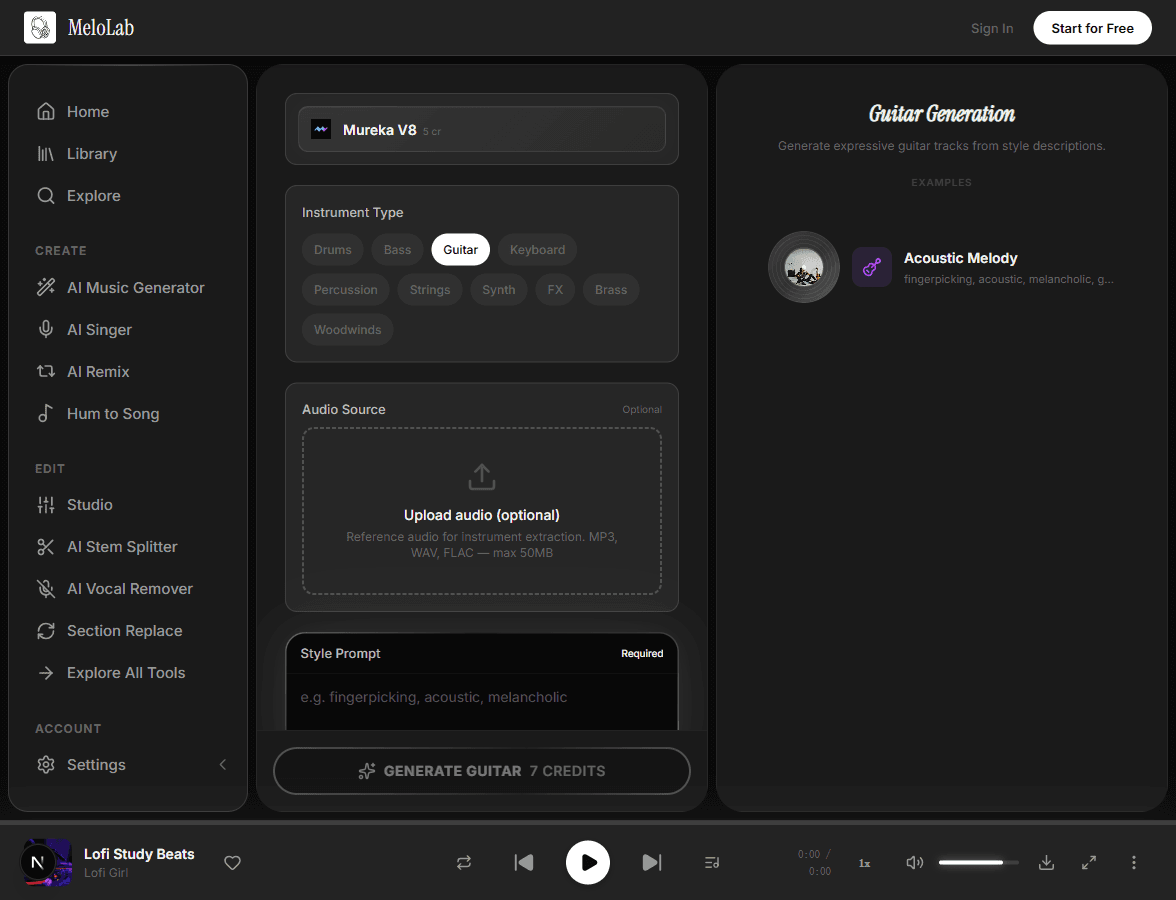Click the main play button
The height and width of the screenshot is (900, 1176).
pos(587,862)
